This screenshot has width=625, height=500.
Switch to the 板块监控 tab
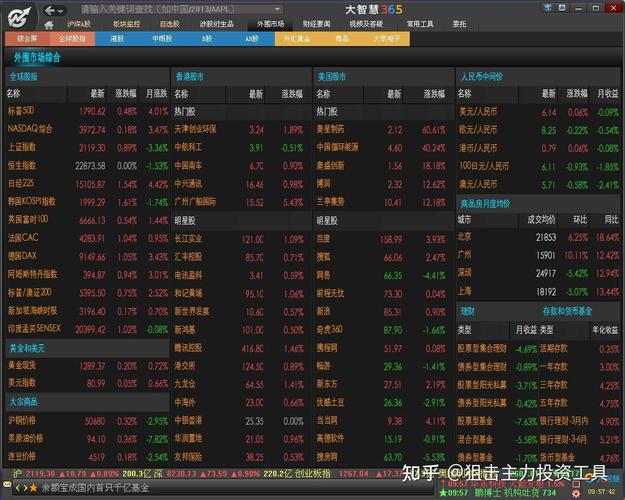tap(126, 23)
